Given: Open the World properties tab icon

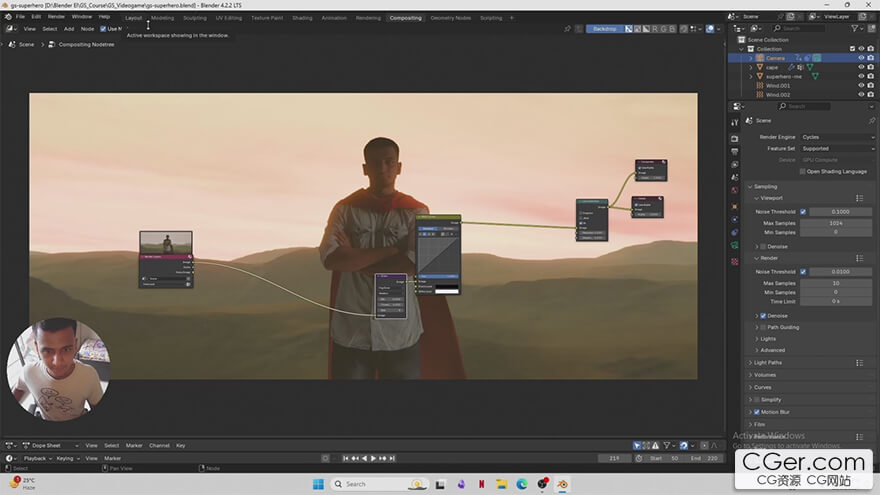Looking at the screenshot, I should coord(735,191).
